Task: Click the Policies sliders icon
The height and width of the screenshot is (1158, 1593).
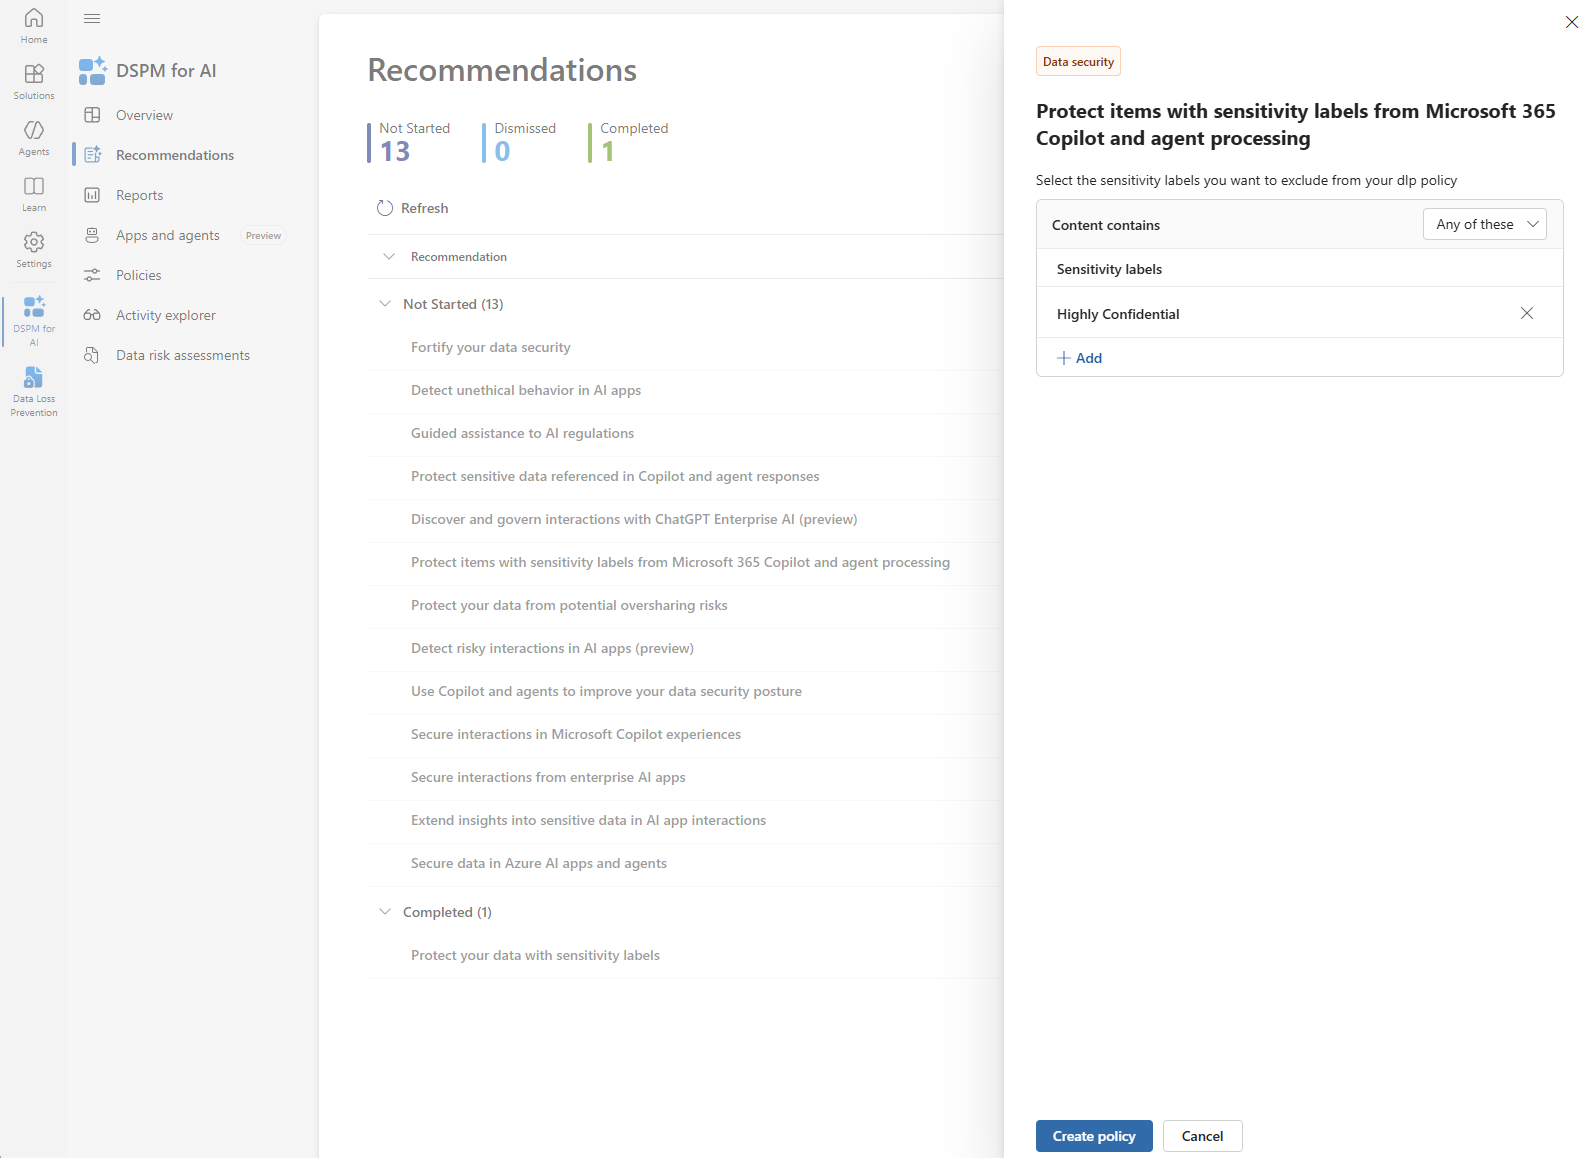Action: pyautogui.click(x=92, y=275)
